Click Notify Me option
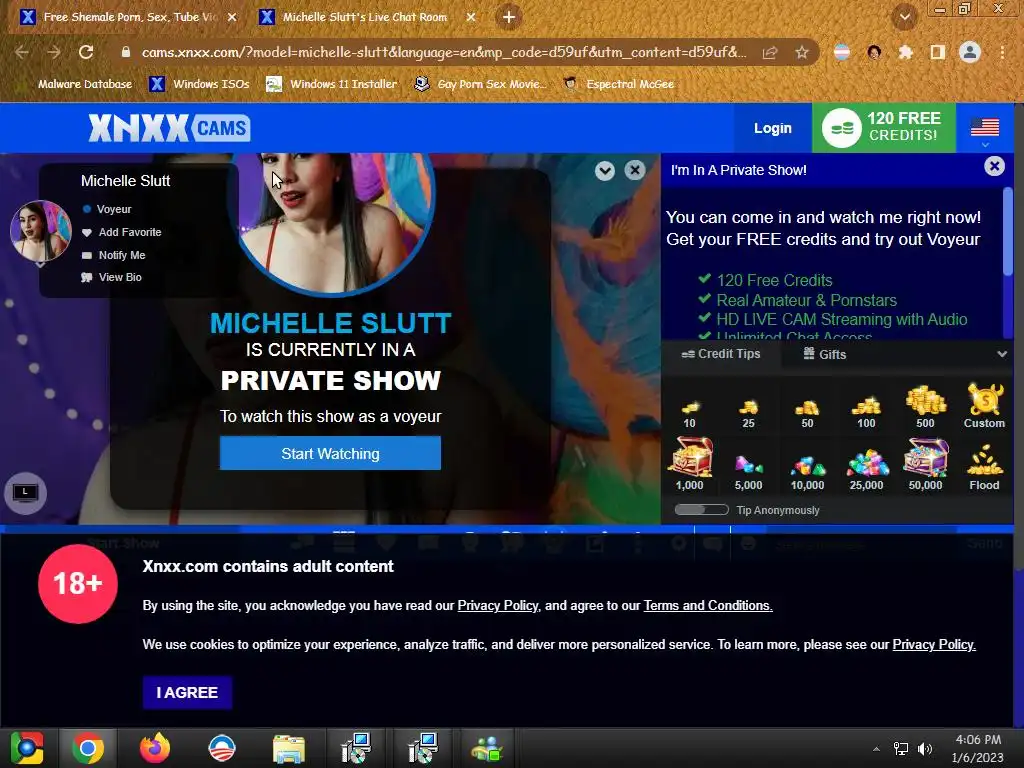The width and height of the screenshot is (1024, 768). tap(114, 255)
